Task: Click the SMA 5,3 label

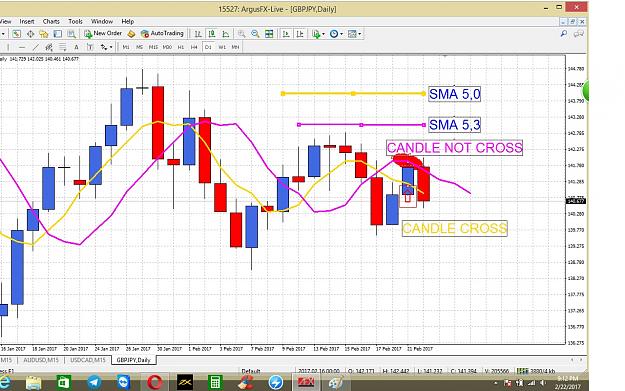Action: point(454,125)
